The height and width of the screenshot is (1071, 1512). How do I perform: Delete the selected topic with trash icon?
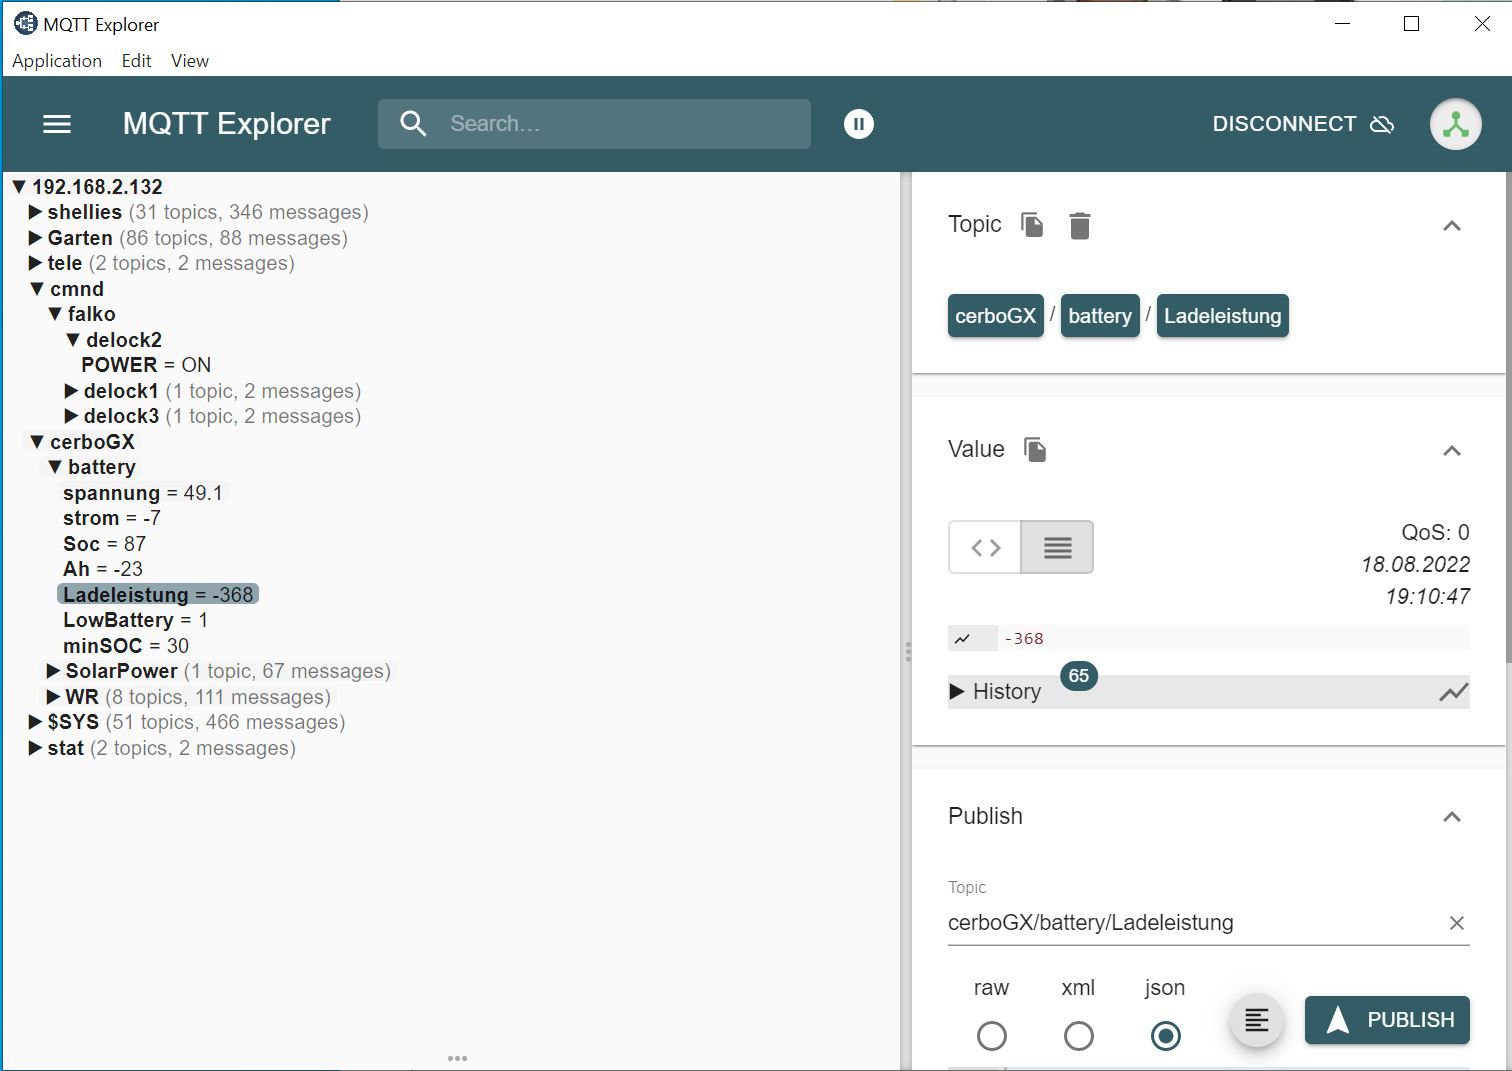(x=1079, y=226)
